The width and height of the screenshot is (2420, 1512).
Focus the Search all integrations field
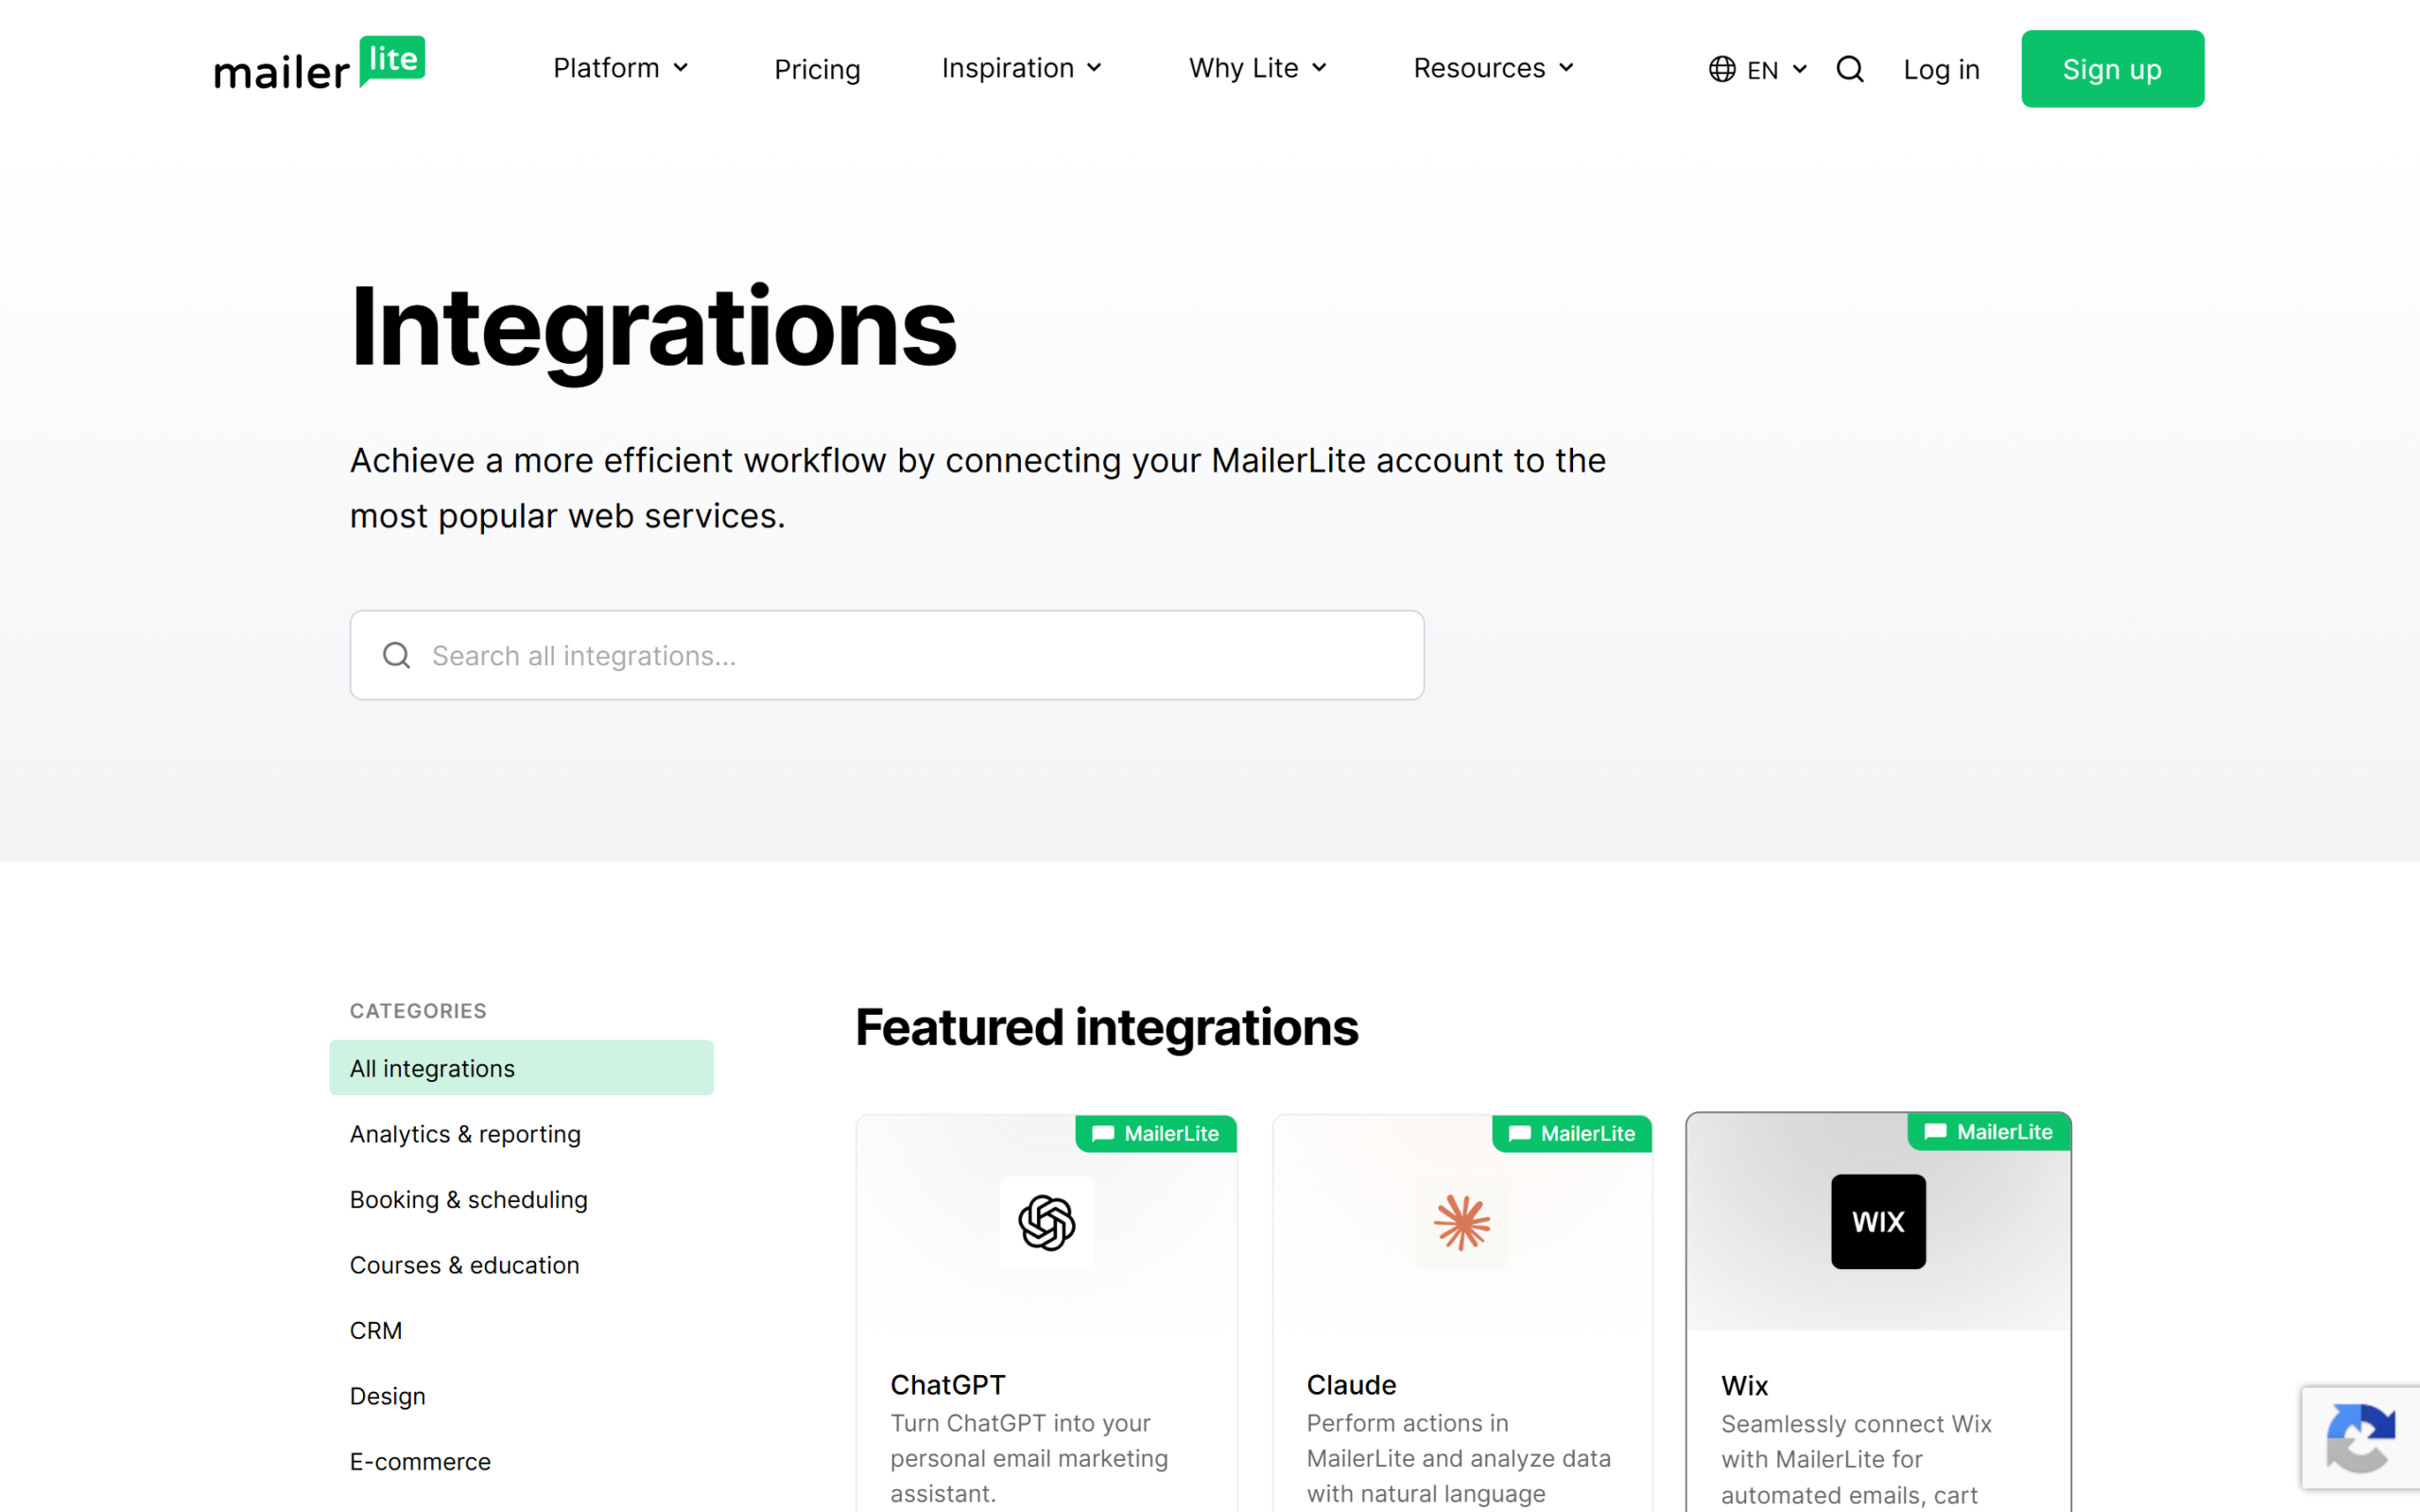coord(887,655)
